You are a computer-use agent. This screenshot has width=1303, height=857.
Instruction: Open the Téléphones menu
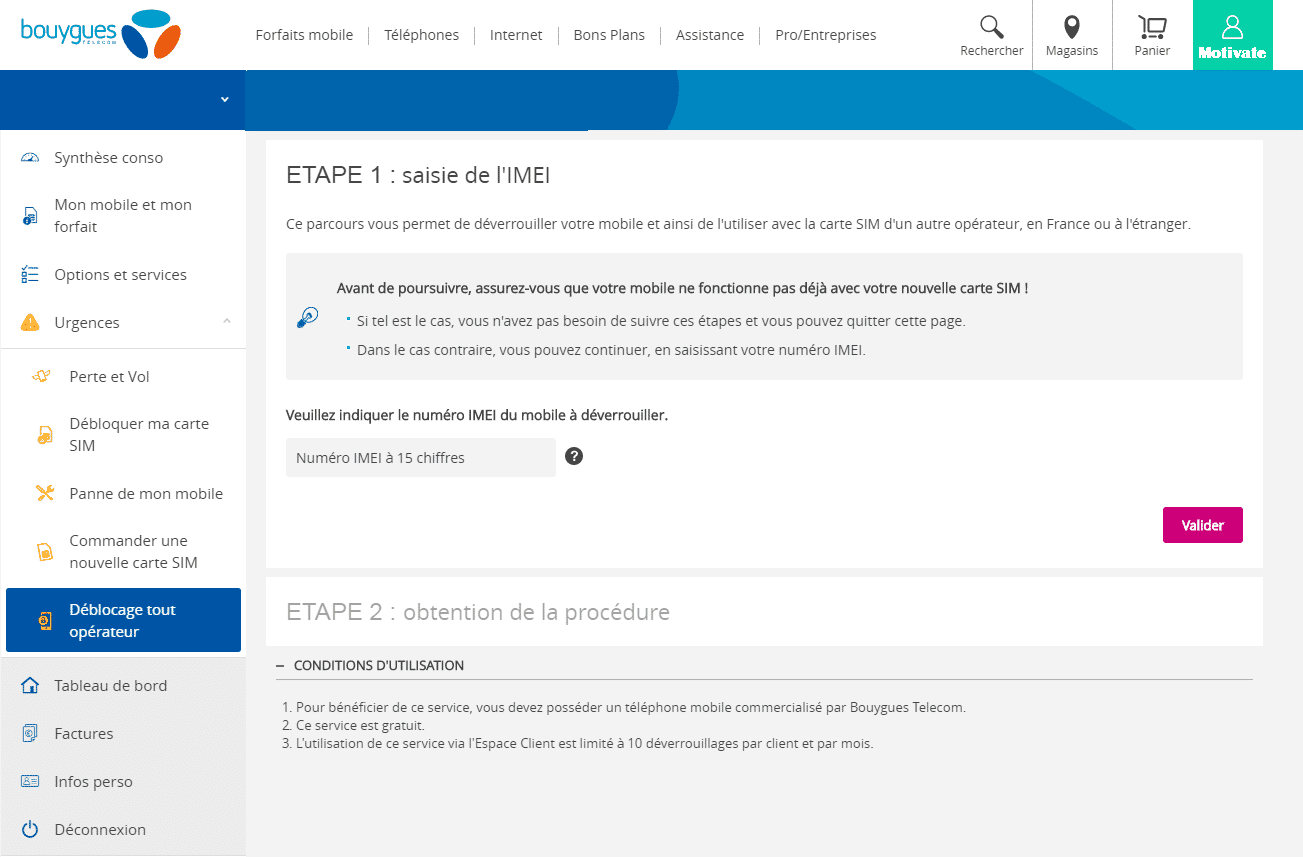(422, 35)
